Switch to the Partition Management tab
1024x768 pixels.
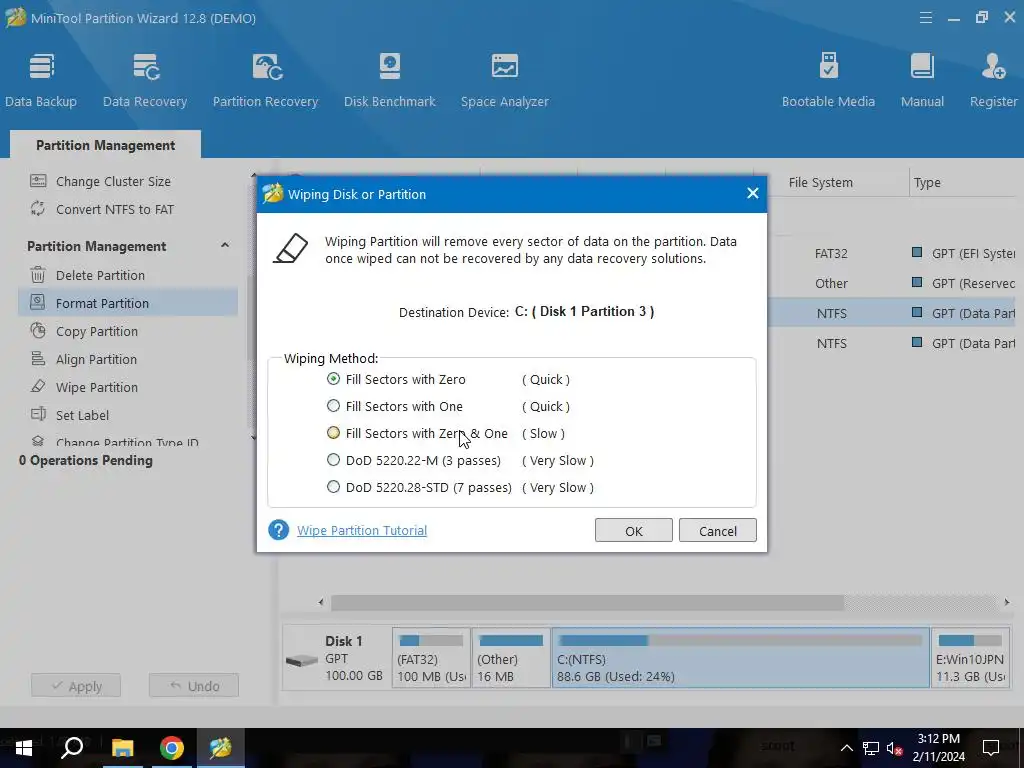coord(105,145)
